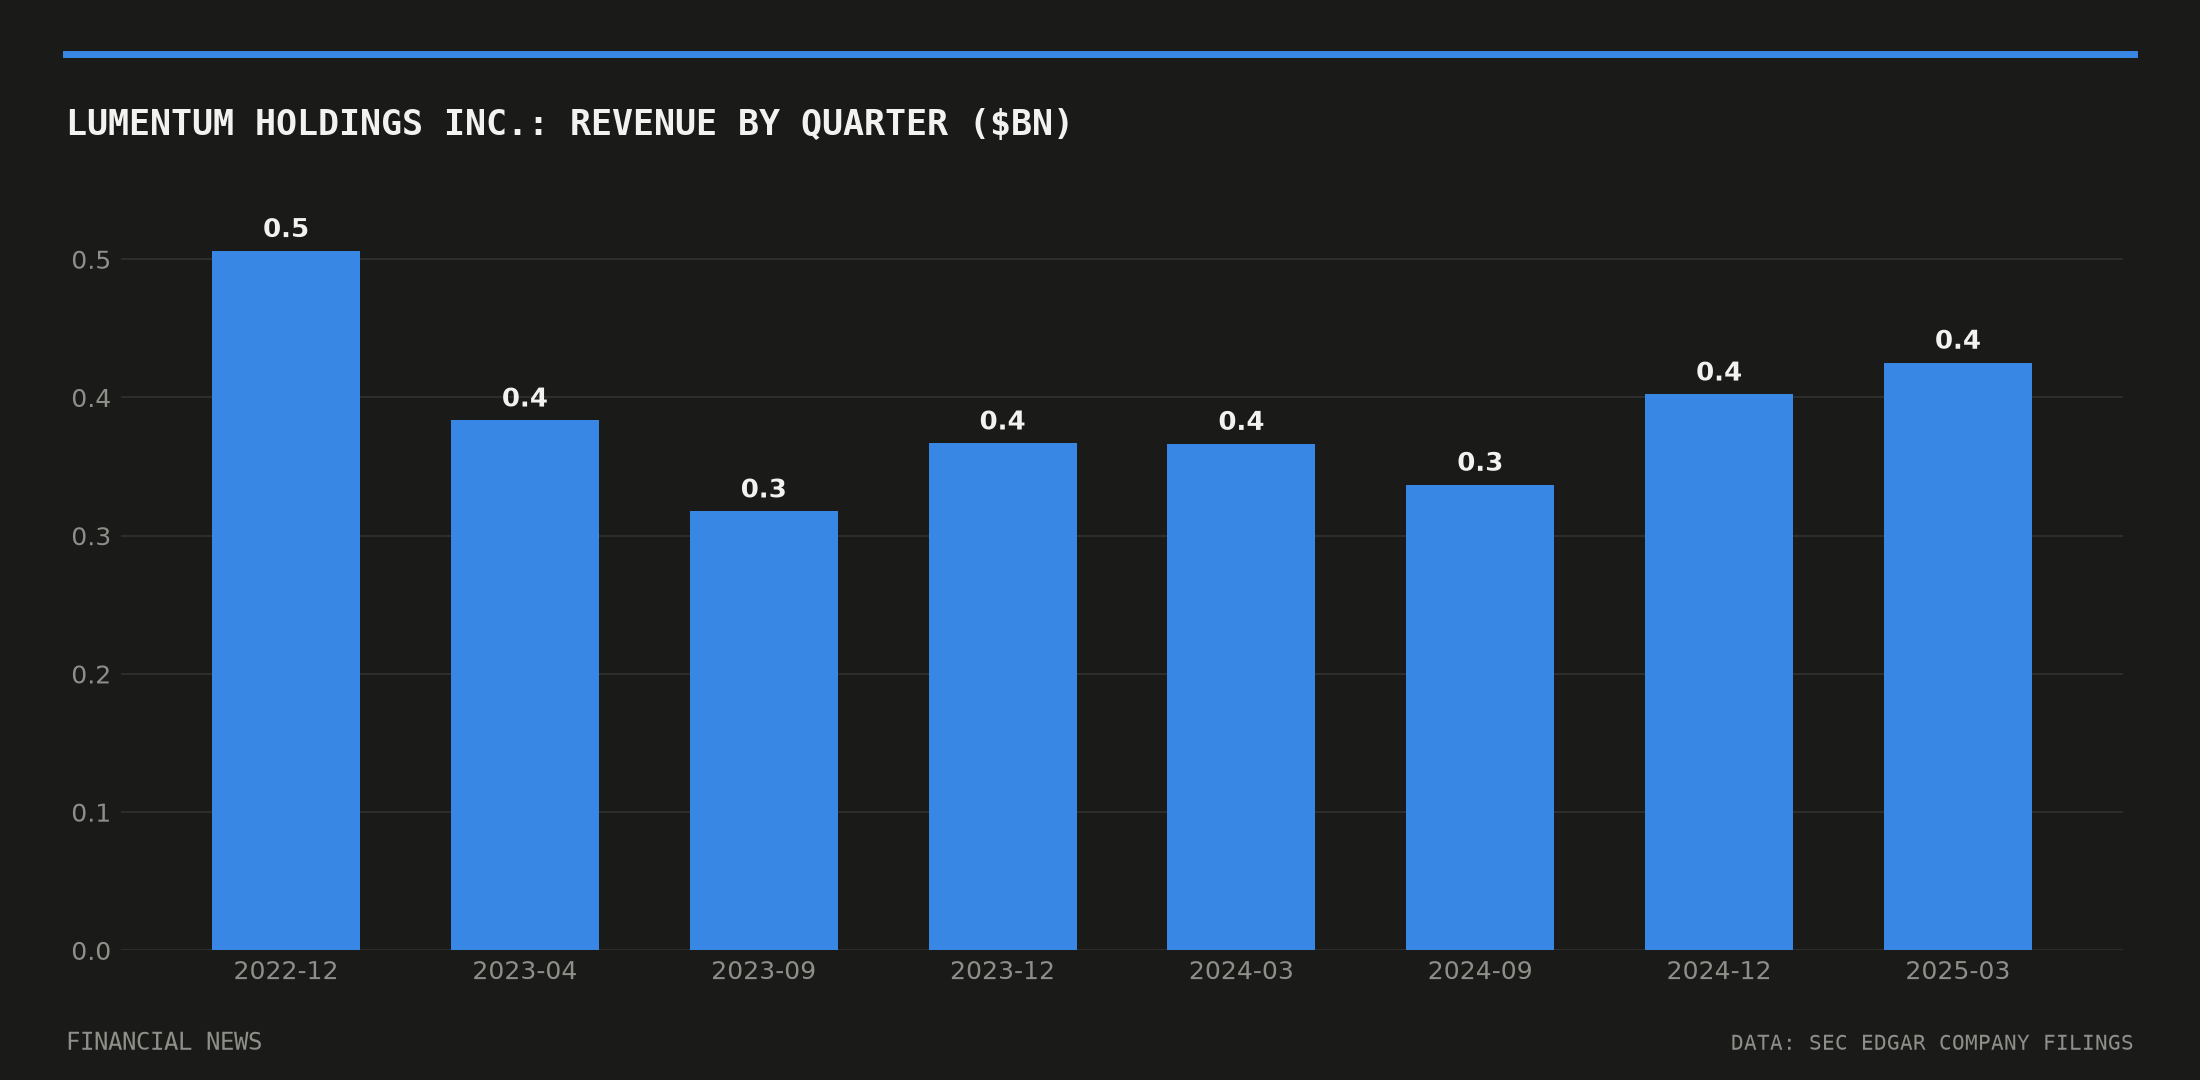Click the 2022-12 x-axis label
The height and width of the screenshot is (1080, 2200).
tap(286, 971)
